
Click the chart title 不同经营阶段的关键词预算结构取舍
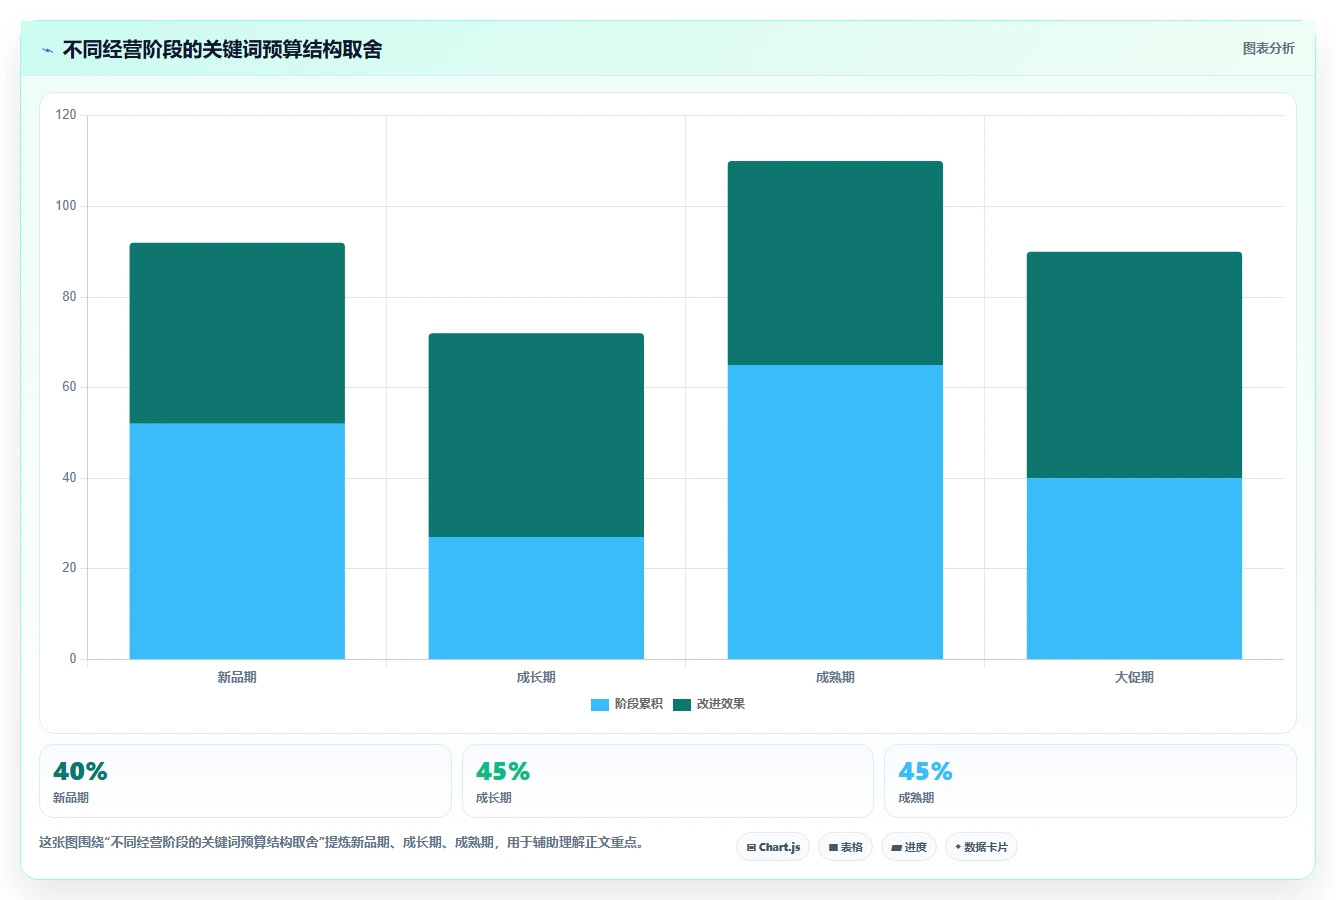(x=222, y=49)
